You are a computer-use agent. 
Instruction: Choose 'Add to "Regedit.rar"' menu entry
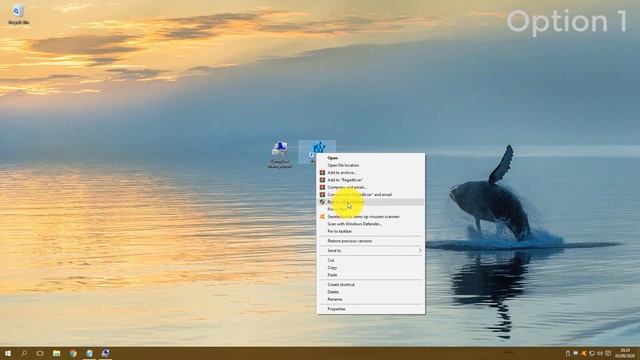tap(371, 180)
